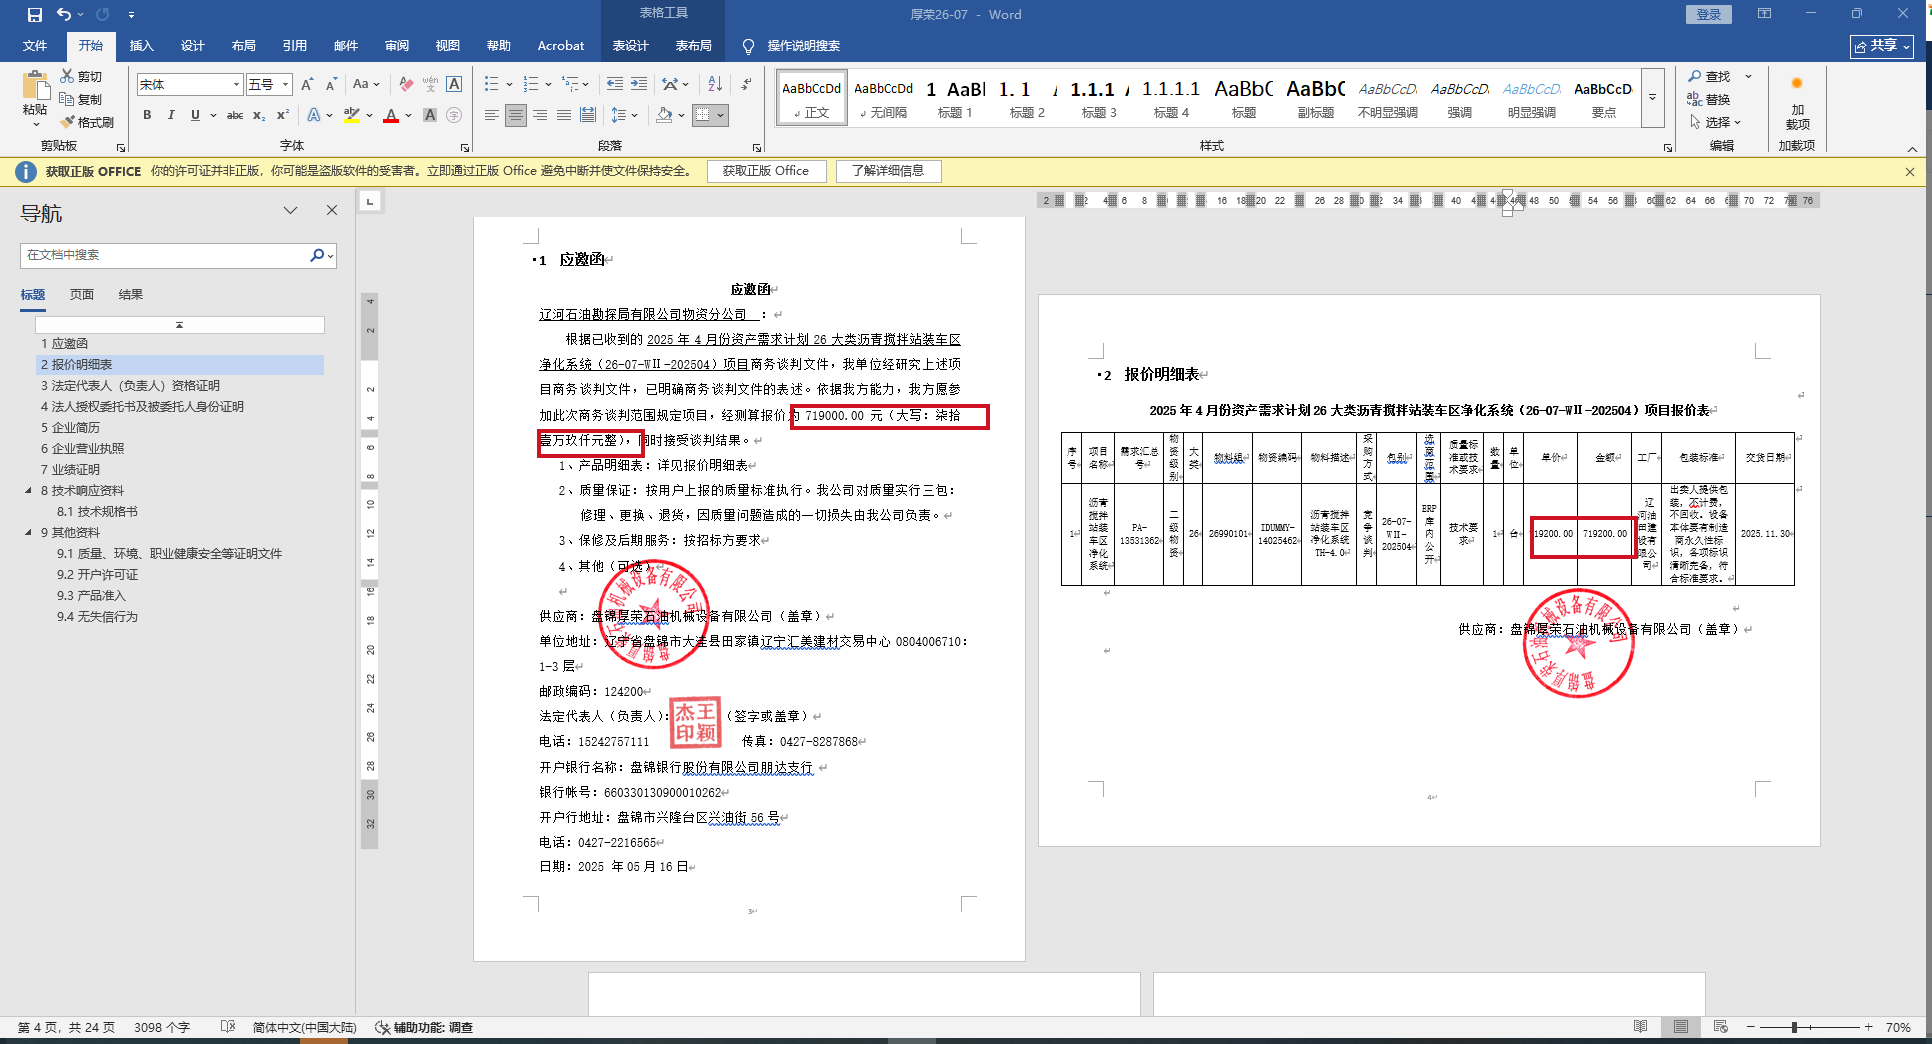This screenshot has height=1044, width=1932.
Task: Open the multilevel list tool
Action: coord(570,84)
